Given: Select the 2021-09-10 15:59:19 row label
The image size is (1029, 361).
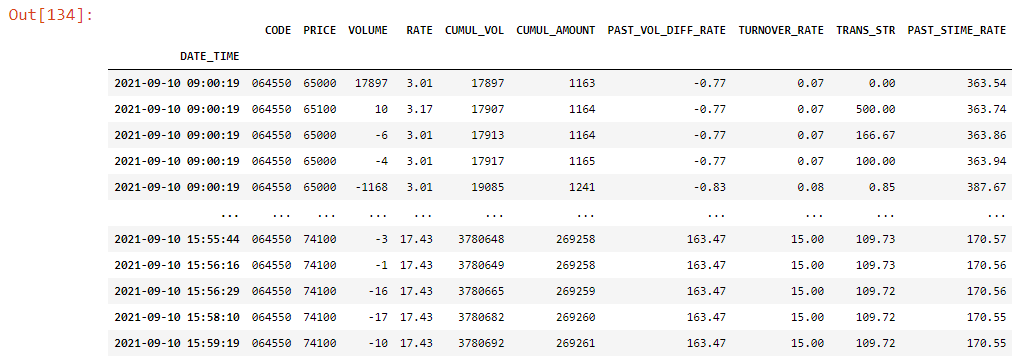Looking at the screenshot, I should 177,343.
